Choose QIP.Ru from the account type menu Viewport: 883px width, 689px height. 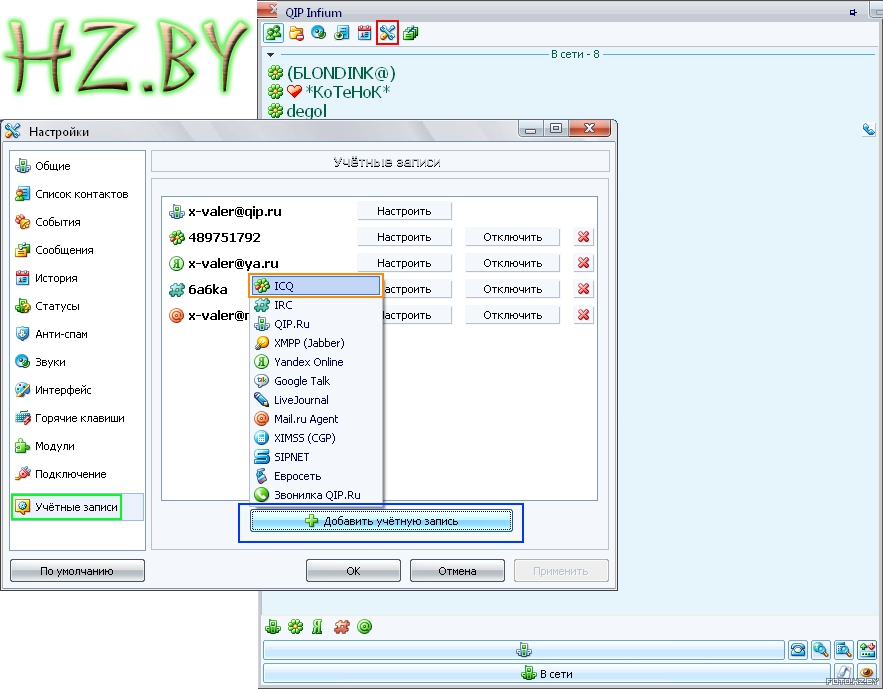[316, 324]
